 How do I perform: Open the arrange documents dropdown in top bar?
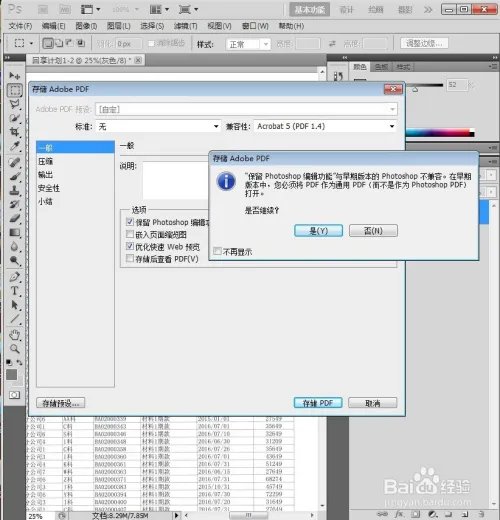pos(159,9)
